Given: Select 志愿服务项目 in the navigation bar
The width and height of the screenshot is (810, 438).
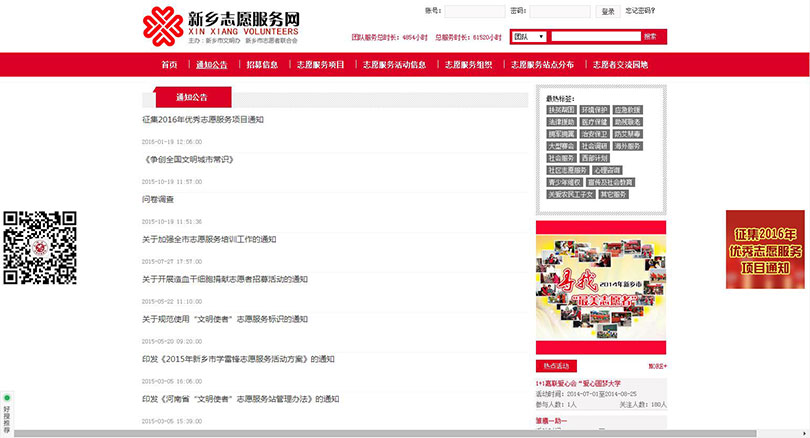Looking at the screenshot, I should pyautogui.click(x=320, y=65).
